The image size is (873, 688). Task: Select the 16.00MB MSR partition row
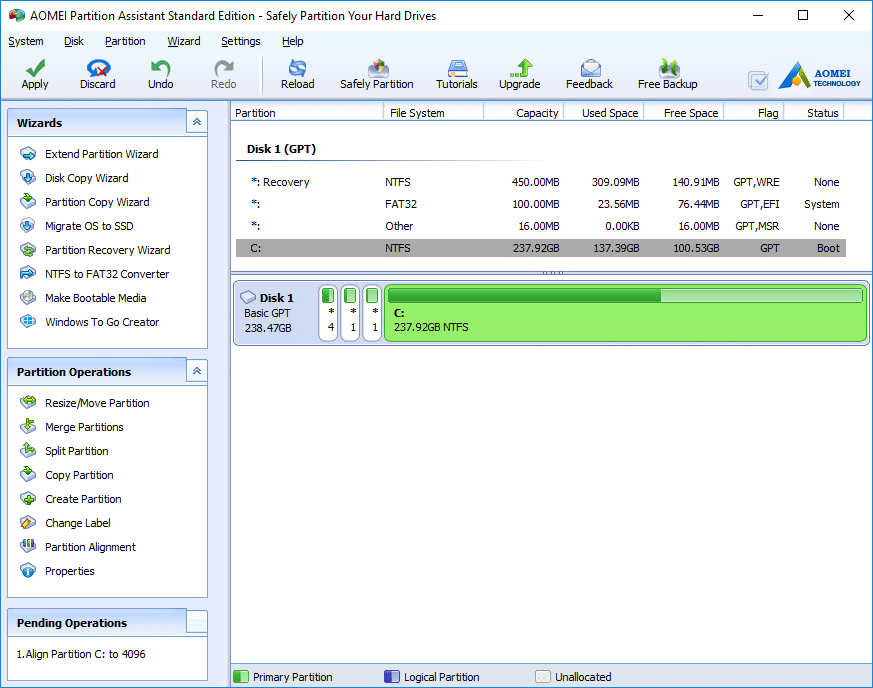(541, 226)
